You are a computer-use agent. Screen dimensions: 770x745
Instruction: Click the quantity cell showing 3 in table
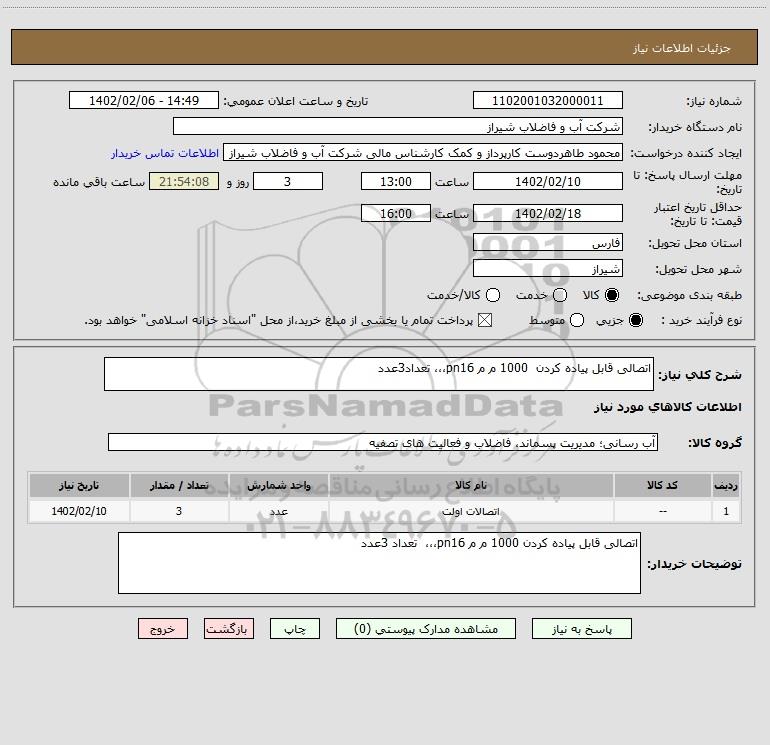point(179,511)
